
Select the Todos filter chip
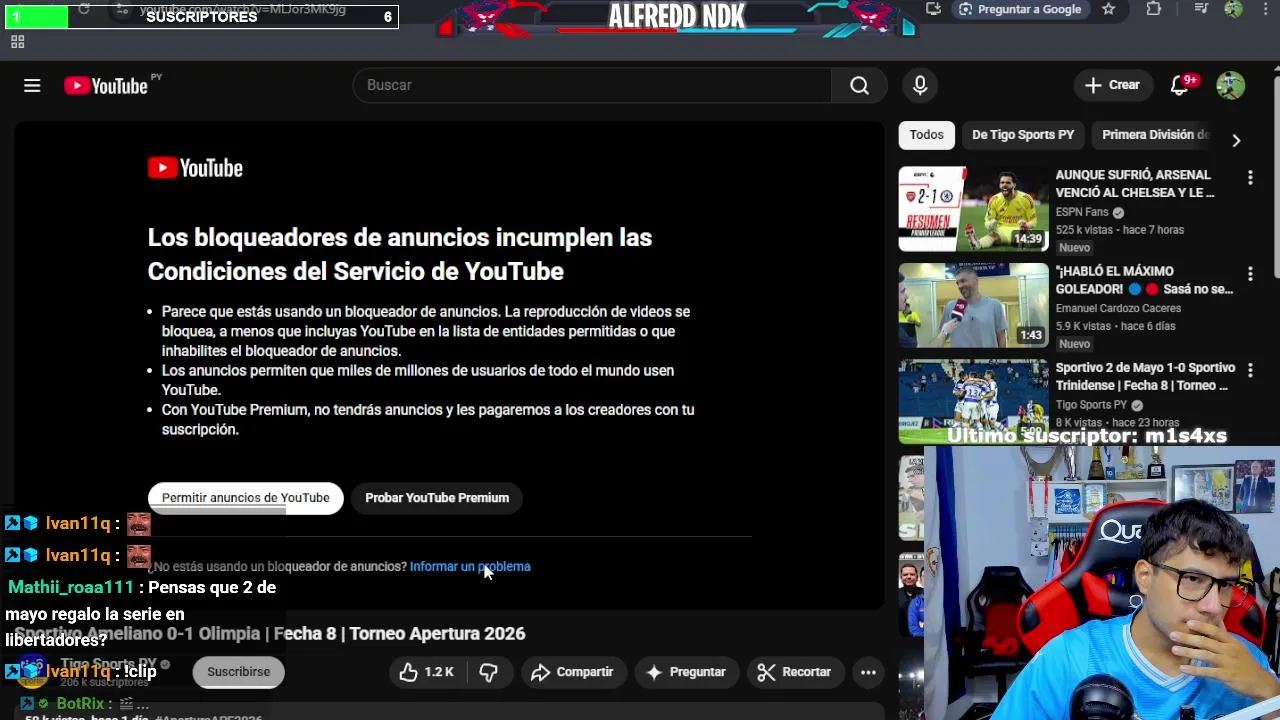click(926, 135)
